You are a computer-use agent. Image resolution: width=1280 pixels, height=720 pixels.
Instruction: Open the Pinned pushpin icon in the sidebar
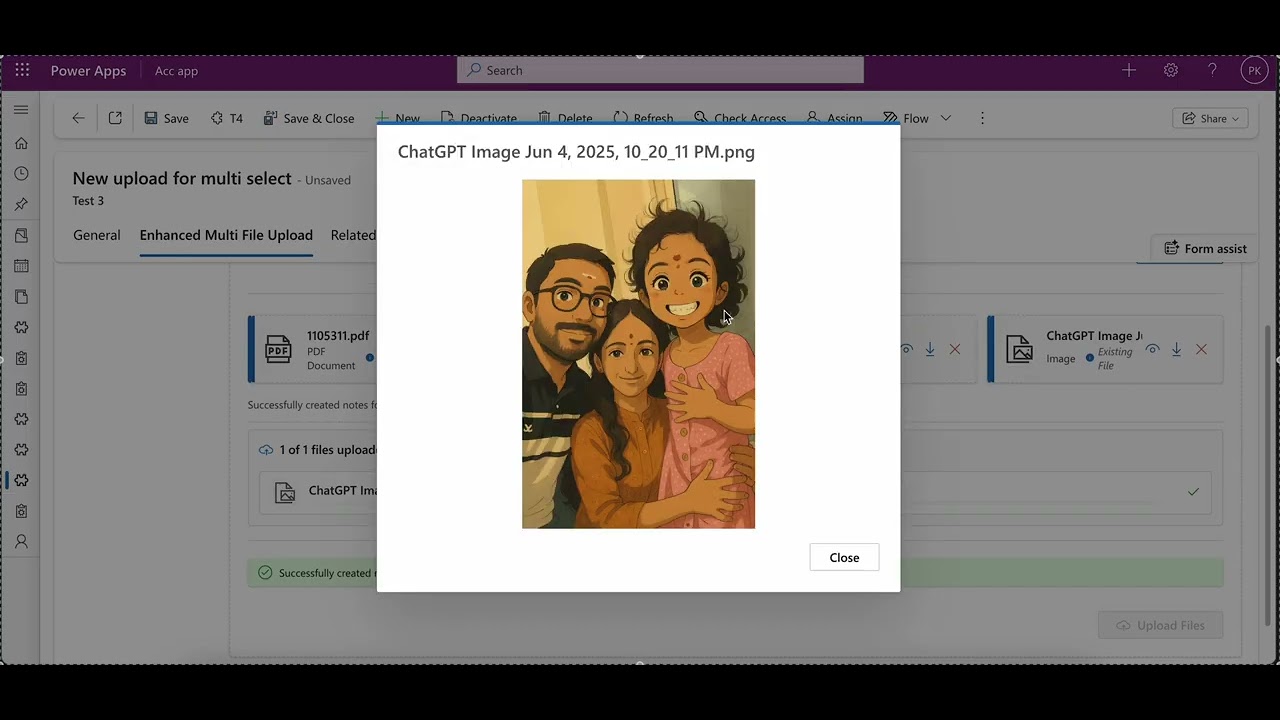pyautogui.click(x=21, y=204)
